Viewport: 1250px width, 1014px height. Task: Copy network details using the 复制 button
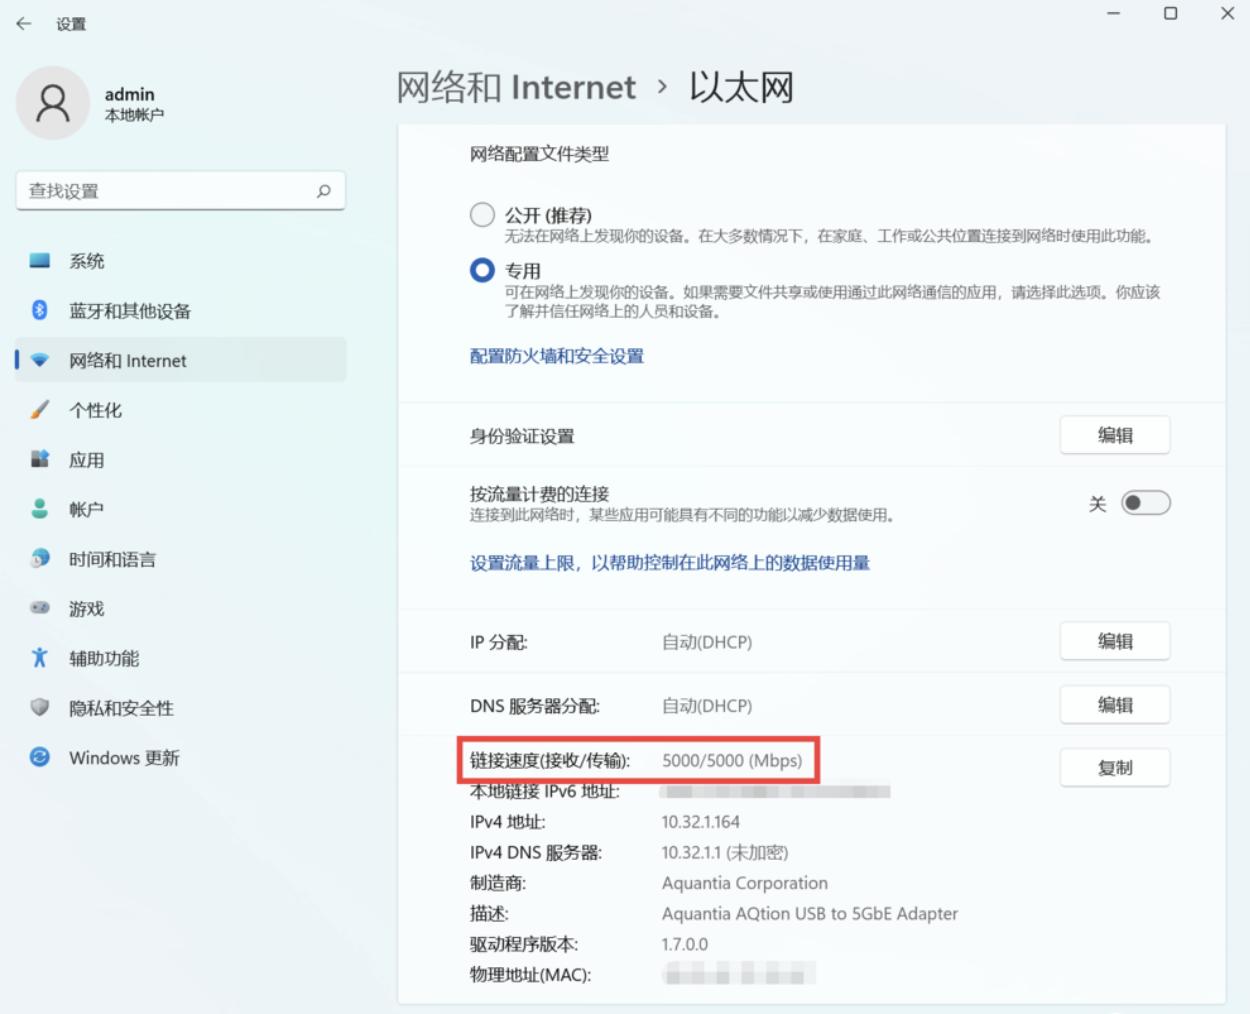coord(1115,767)
